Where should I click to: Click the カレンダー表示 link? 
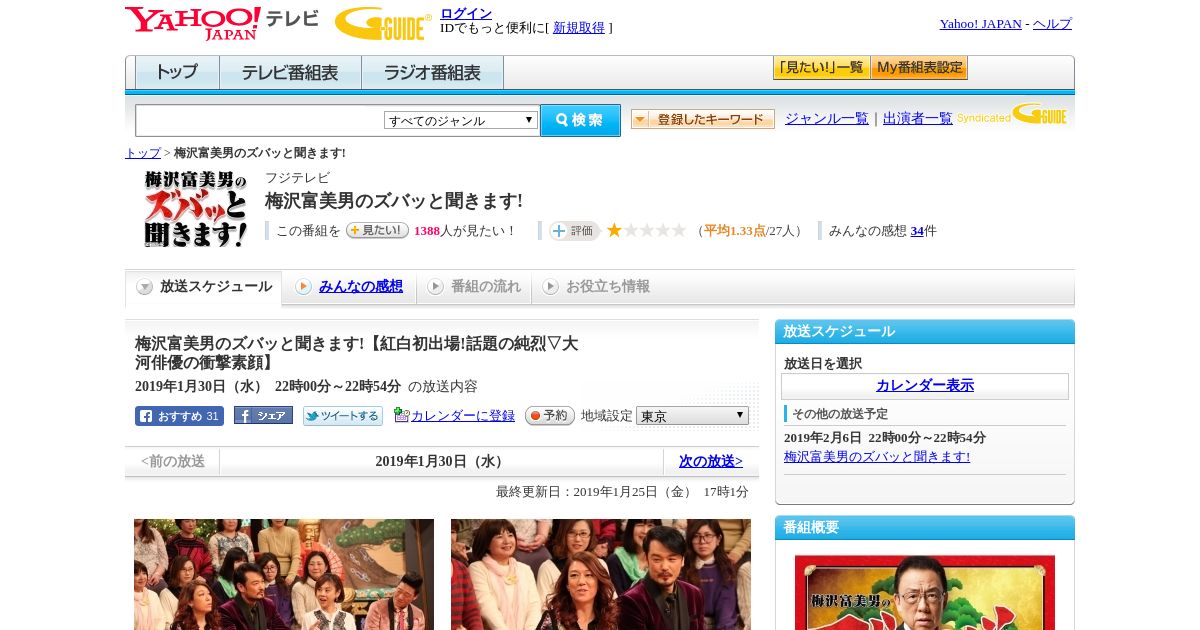tap(925, 386)
